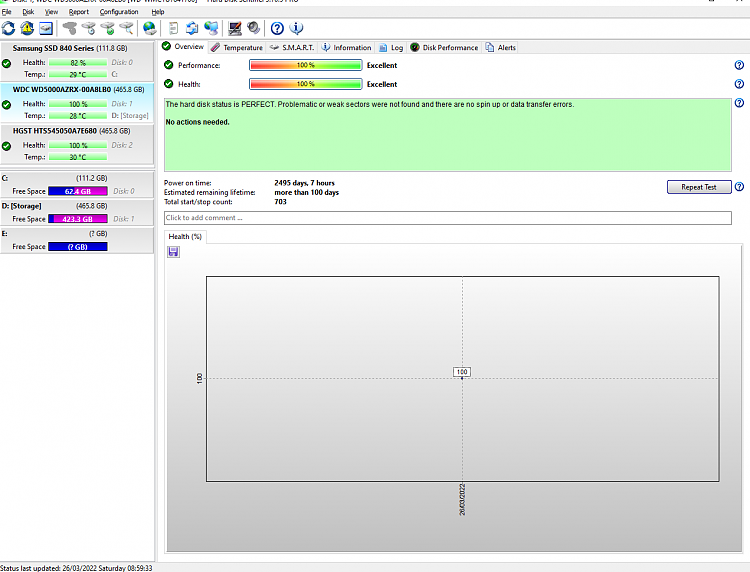Click the monitor icon in the toolbar
This screenshot has height=572, width=750.
click(x=235, y=28)
